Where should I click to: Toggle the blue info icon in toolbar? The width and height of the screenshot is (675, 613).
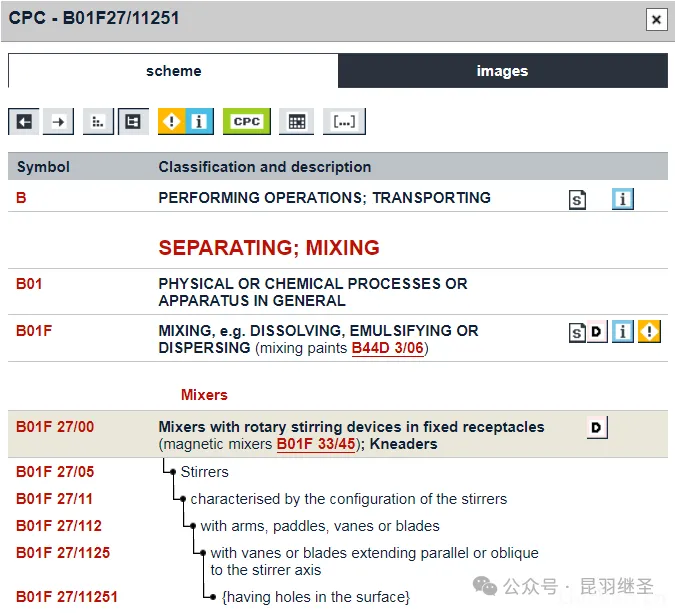pos(199,122)
